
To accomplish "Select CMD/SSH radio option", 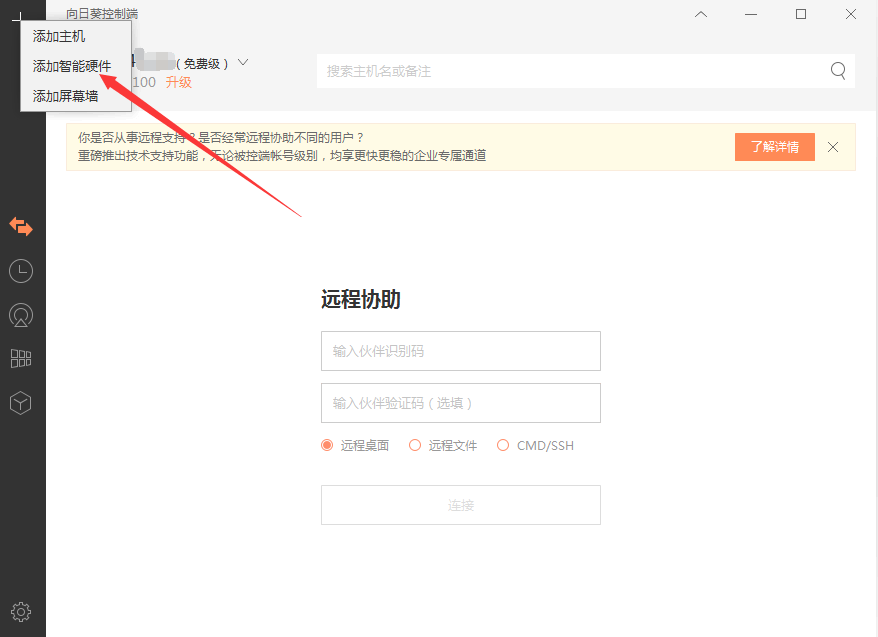I will (x=503, y=445).
